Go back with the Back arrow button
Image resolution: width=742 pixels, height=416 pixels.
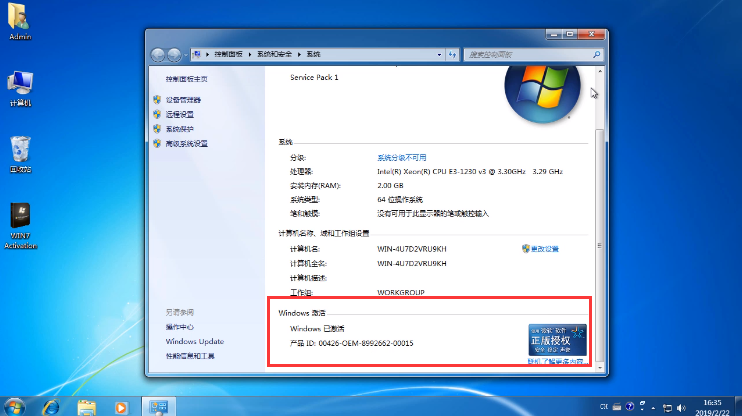(x=158, y=55)
